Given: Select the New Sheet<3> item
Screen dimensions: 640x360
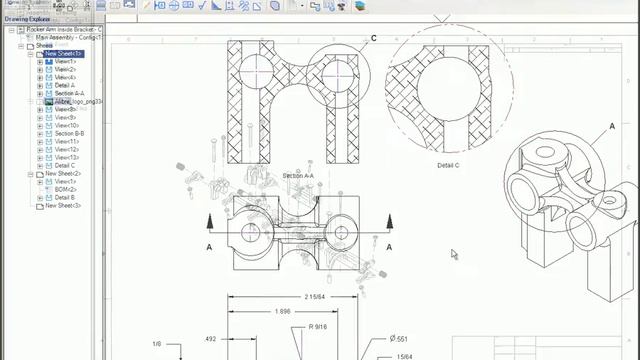Looking at the screenshot, I should click(63, 205).
